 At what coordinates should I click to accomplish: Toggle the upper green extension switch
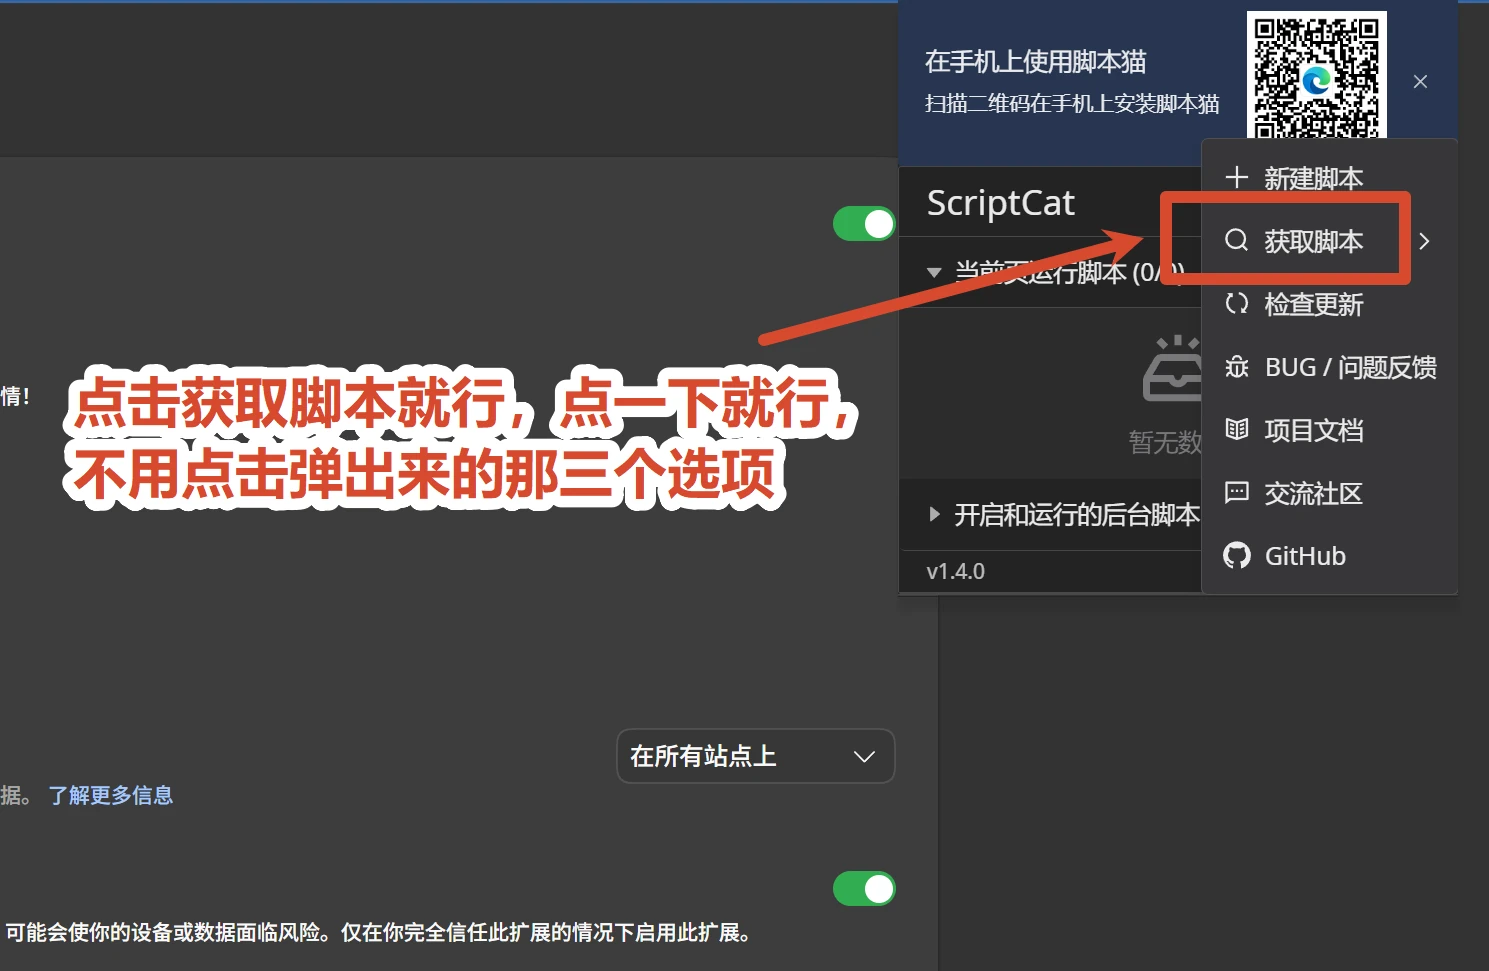pos(864,224)
